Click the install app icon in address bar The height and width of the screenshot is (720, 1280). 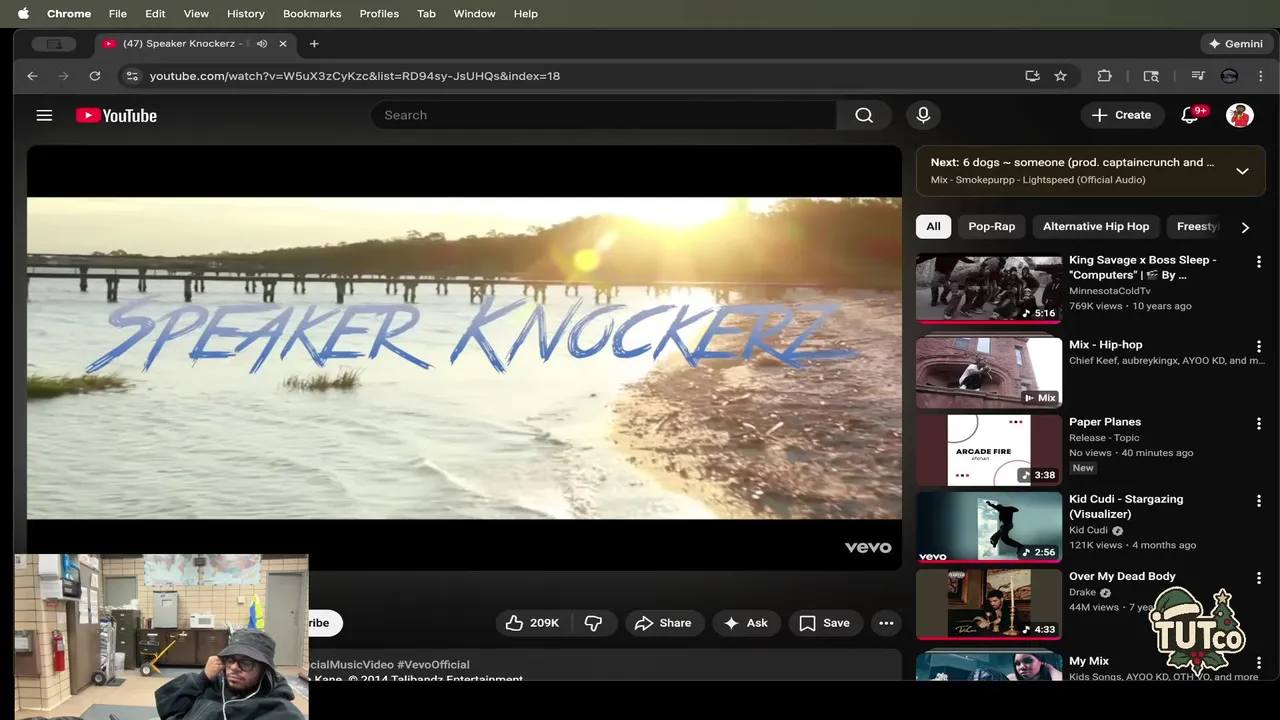[1032, 76]
